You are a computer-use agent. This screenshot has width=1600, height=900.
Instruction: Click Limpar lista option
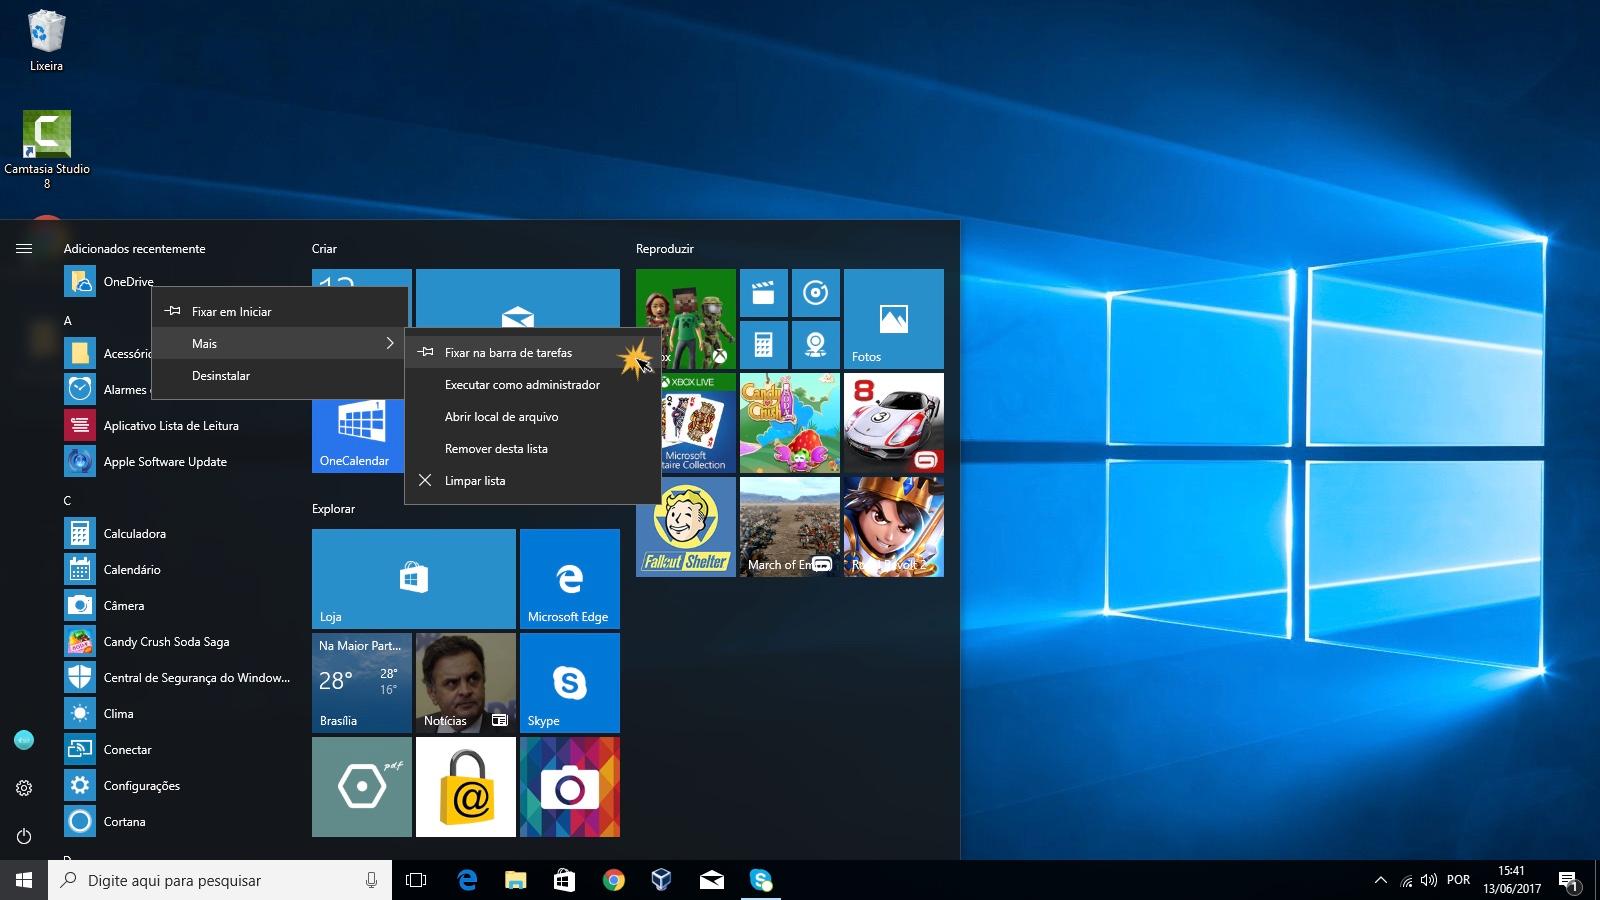pos(475,481)
